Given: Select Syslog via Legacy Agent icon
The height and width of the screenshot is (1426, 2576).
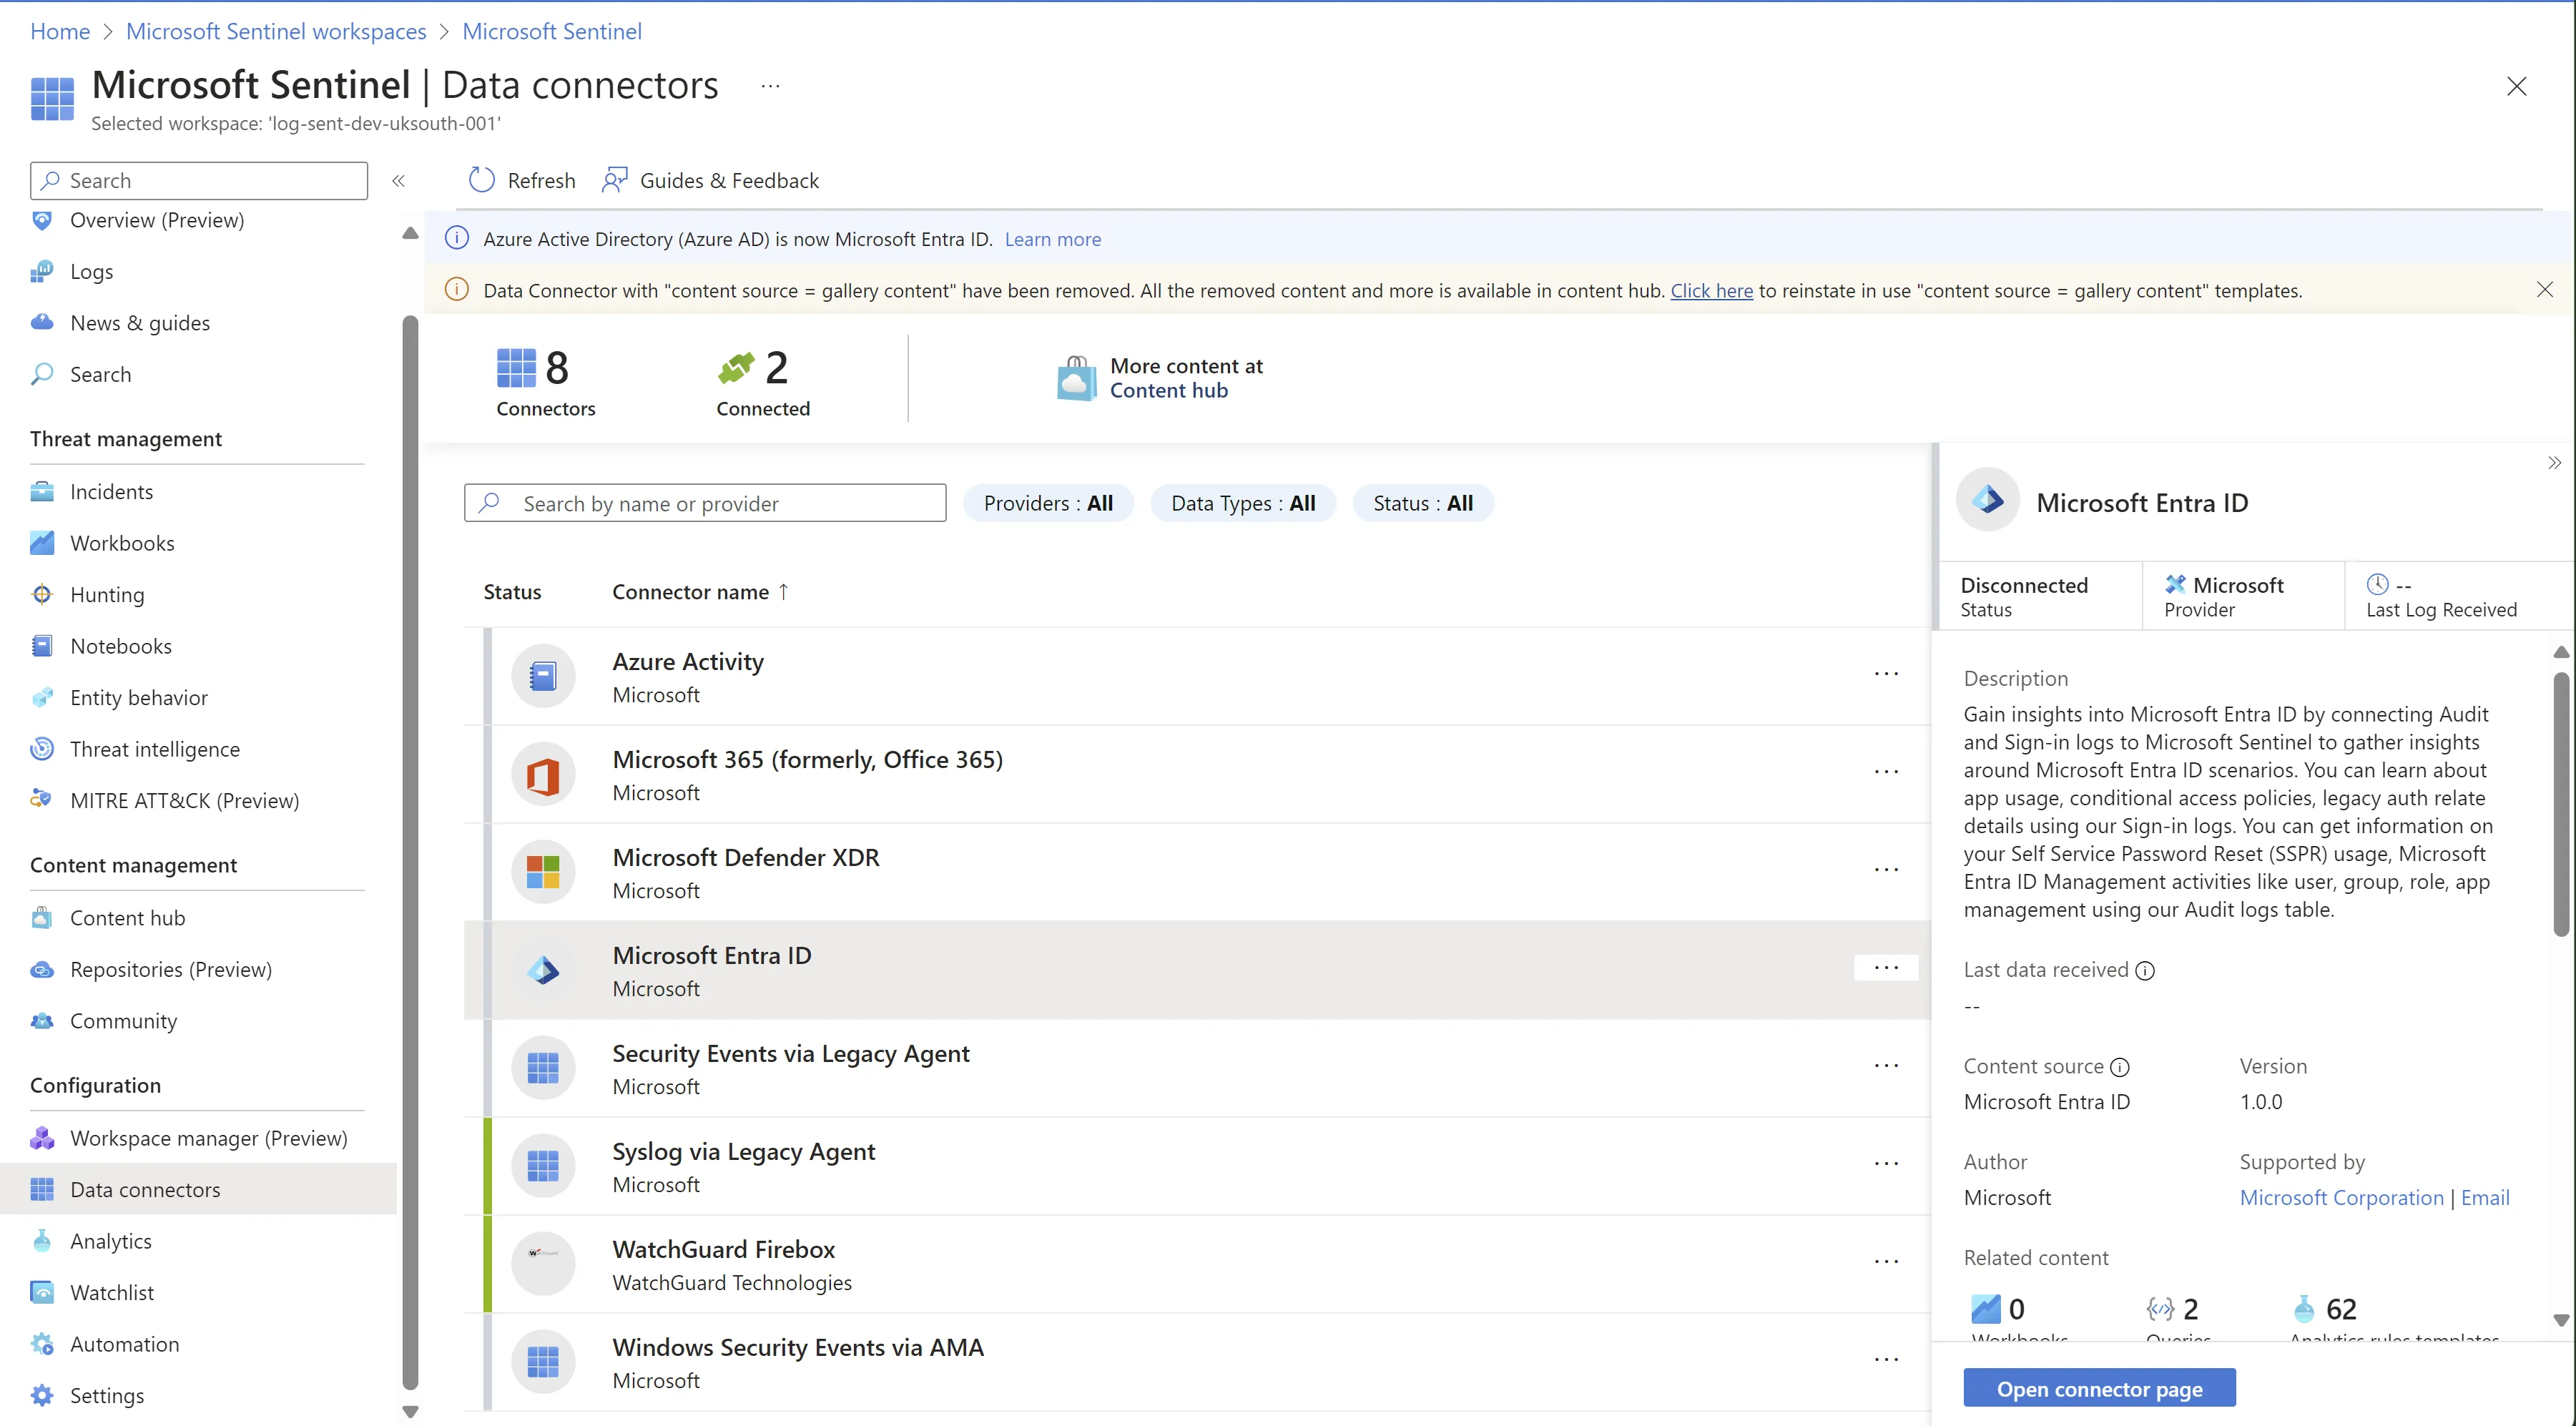Looking at the screenshot, I should coord(543,1166).
